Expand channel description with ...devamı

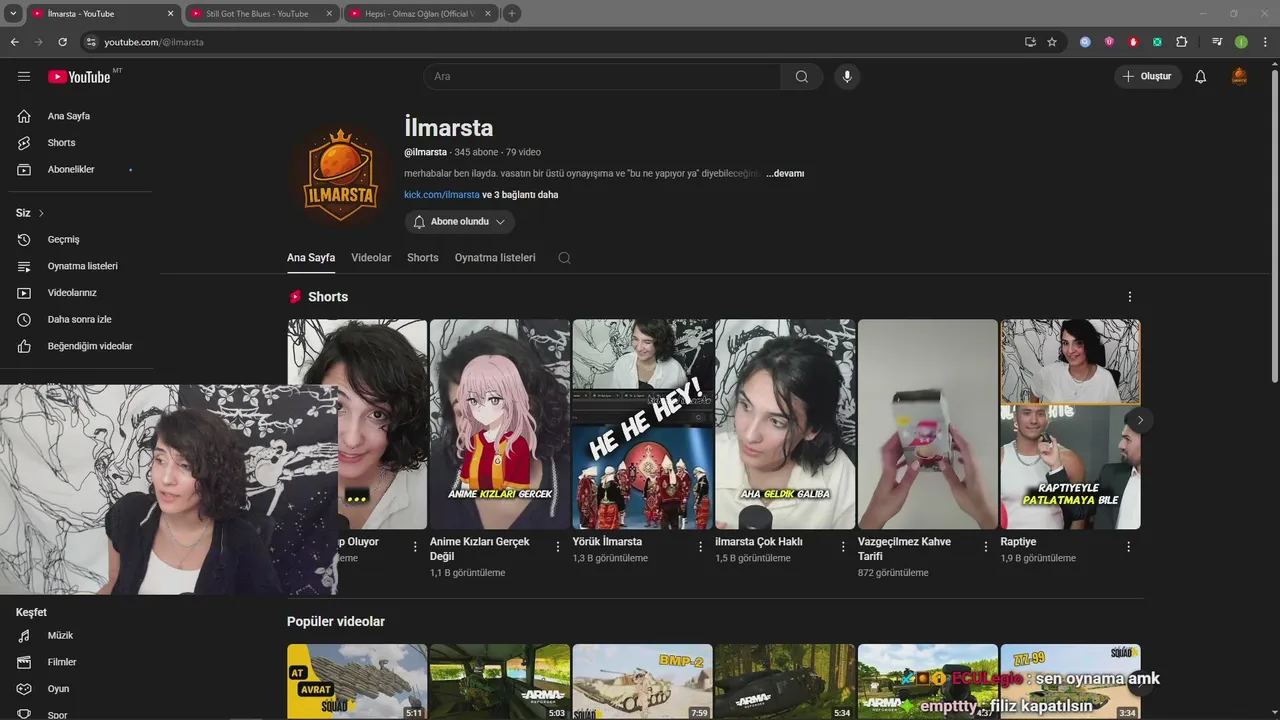tap(785, 174)
